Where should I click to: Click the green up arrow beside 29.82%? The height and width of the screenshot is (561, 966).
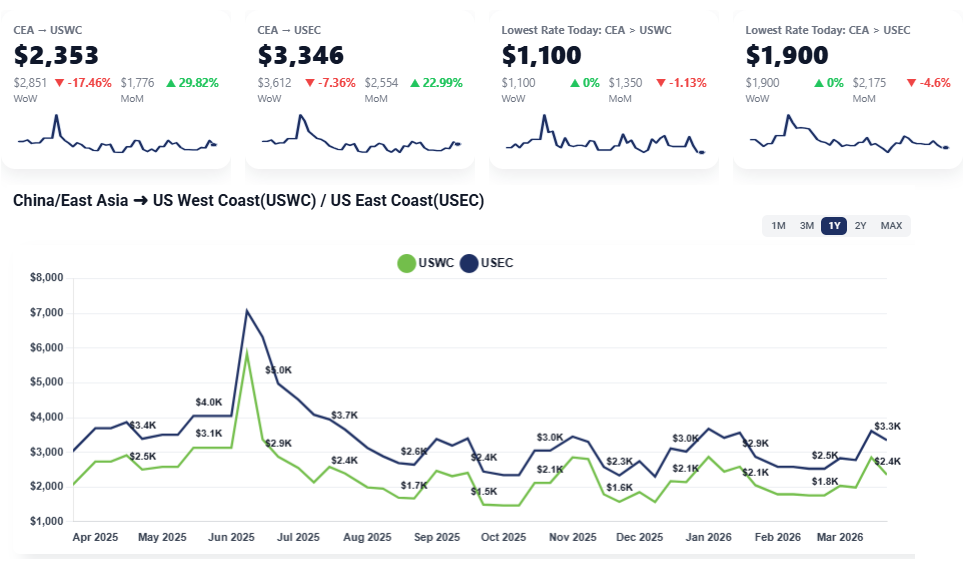point(172,83)
